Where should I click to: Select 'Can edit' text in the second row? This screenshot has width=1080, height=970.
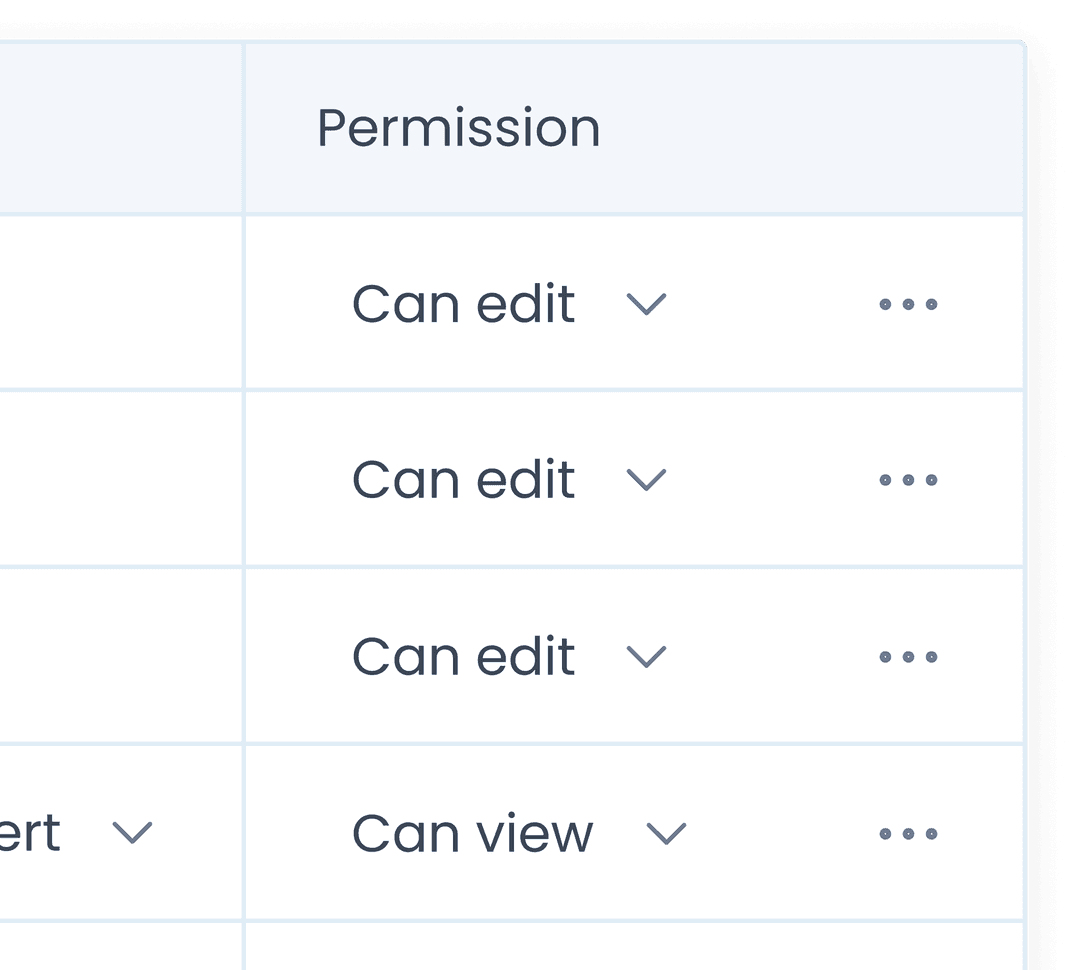point(463,480)
